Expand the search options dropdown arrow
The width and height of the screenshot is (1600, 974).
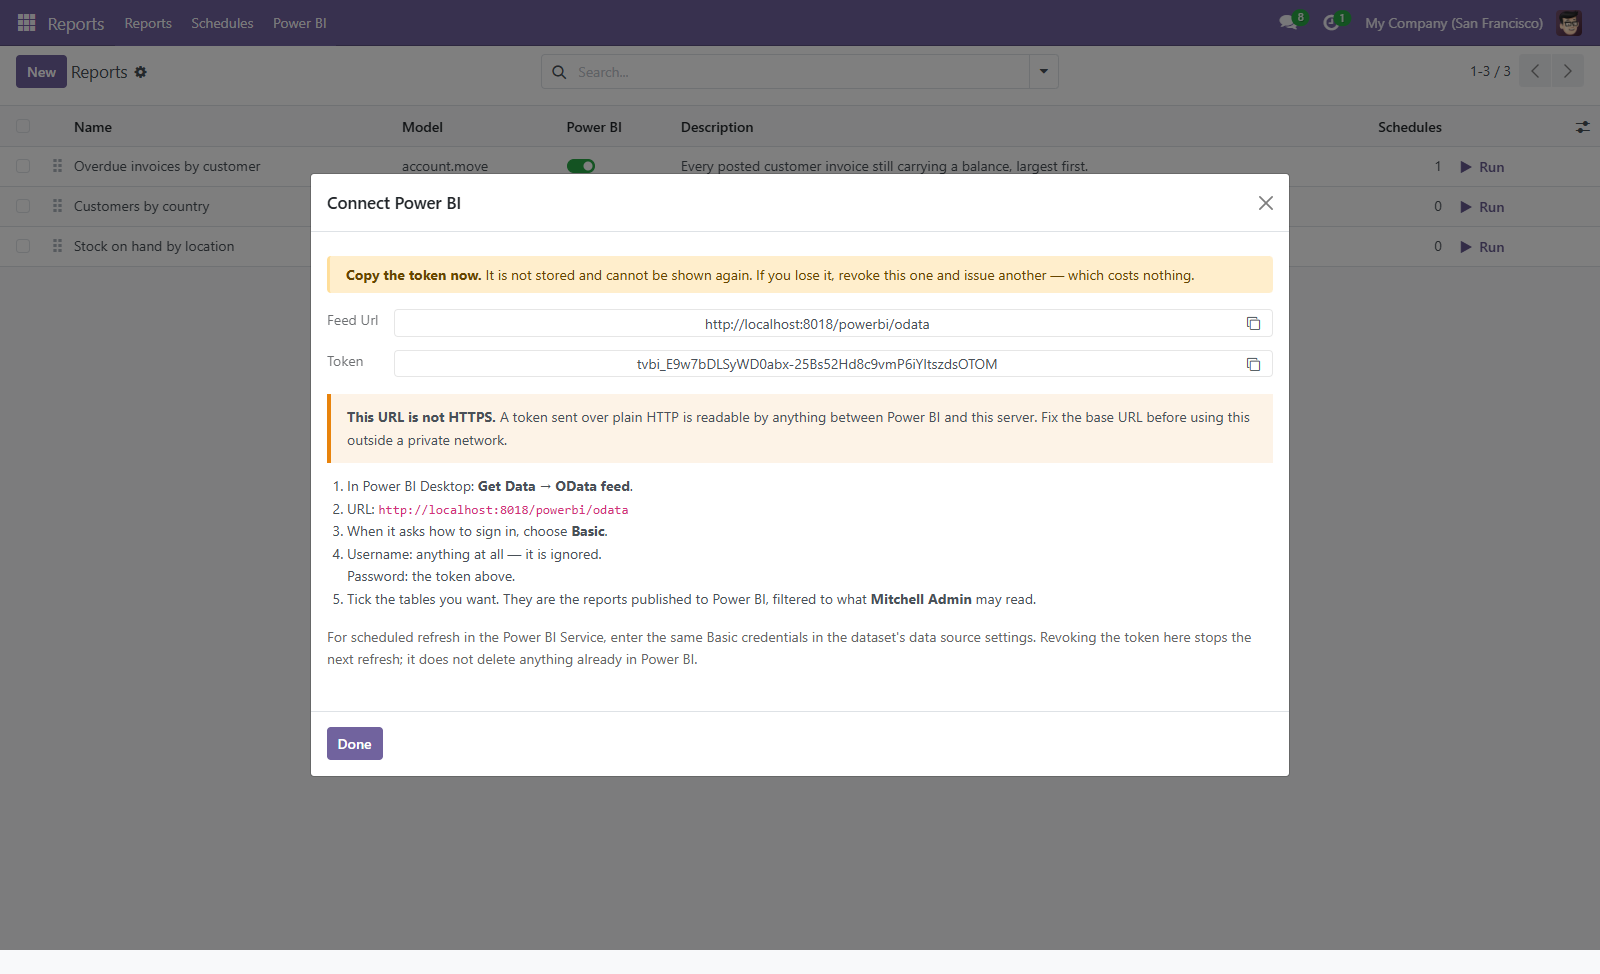tap(1044, 72)
